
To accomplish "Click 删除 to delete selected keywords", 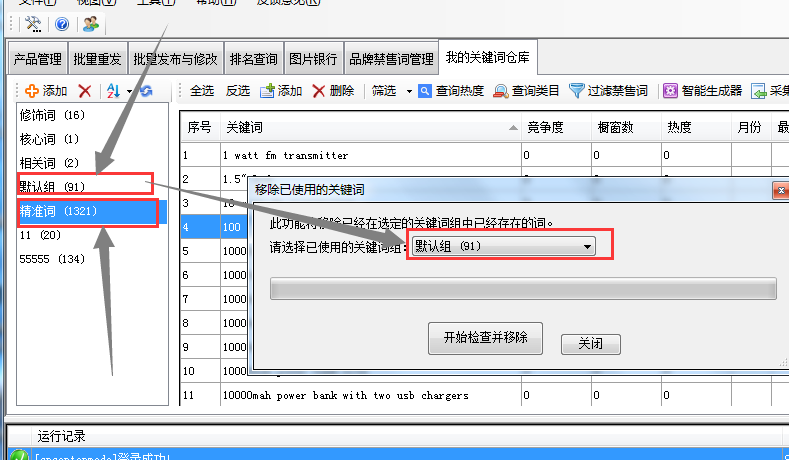I will point(333,91).
